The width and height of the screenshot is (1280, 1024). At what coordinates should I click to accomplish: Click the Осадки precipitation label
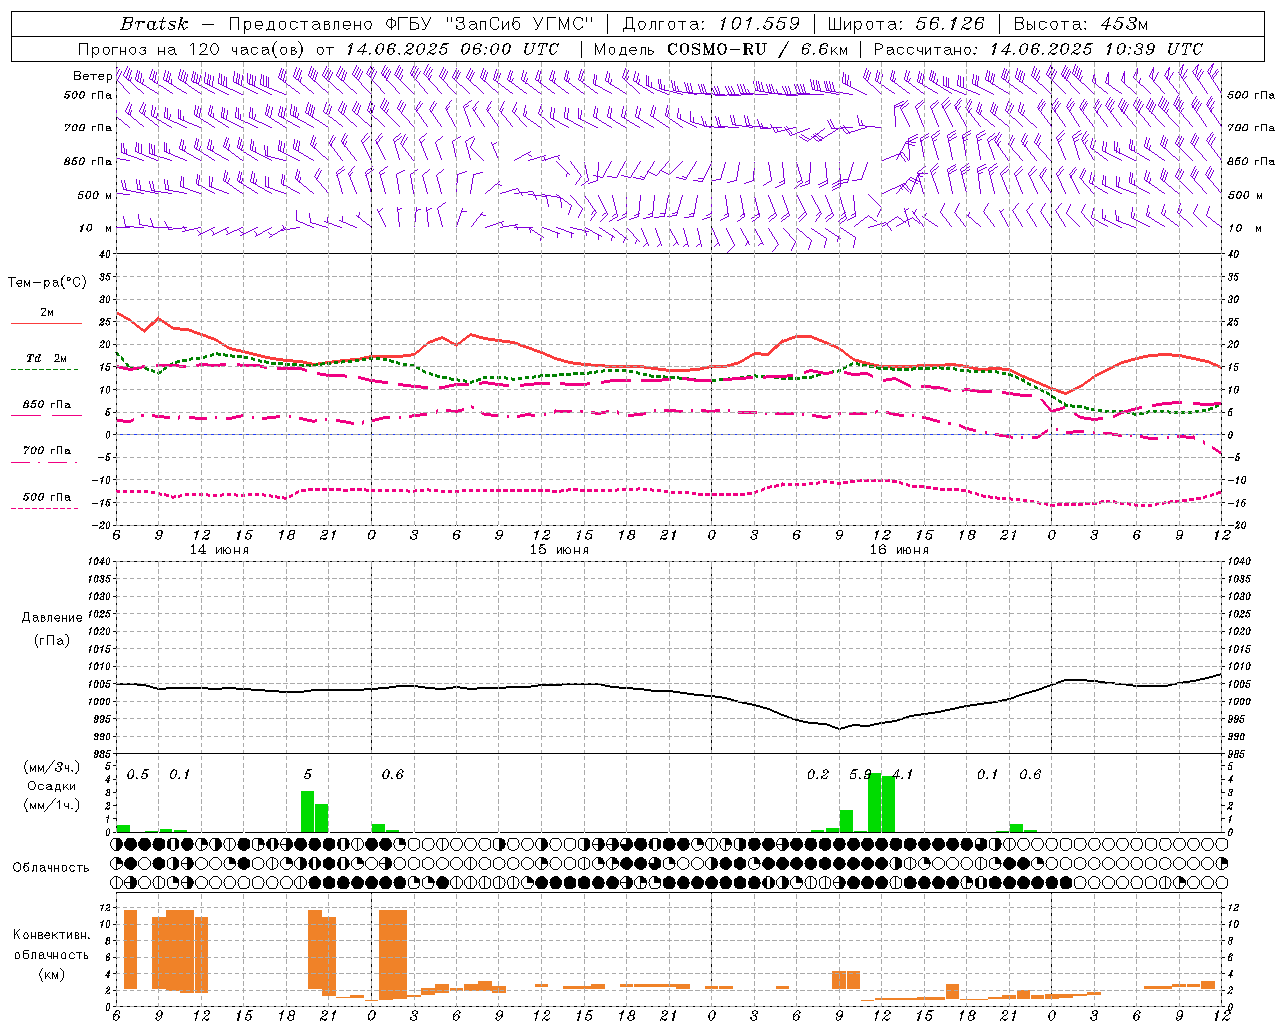[51, 786]
